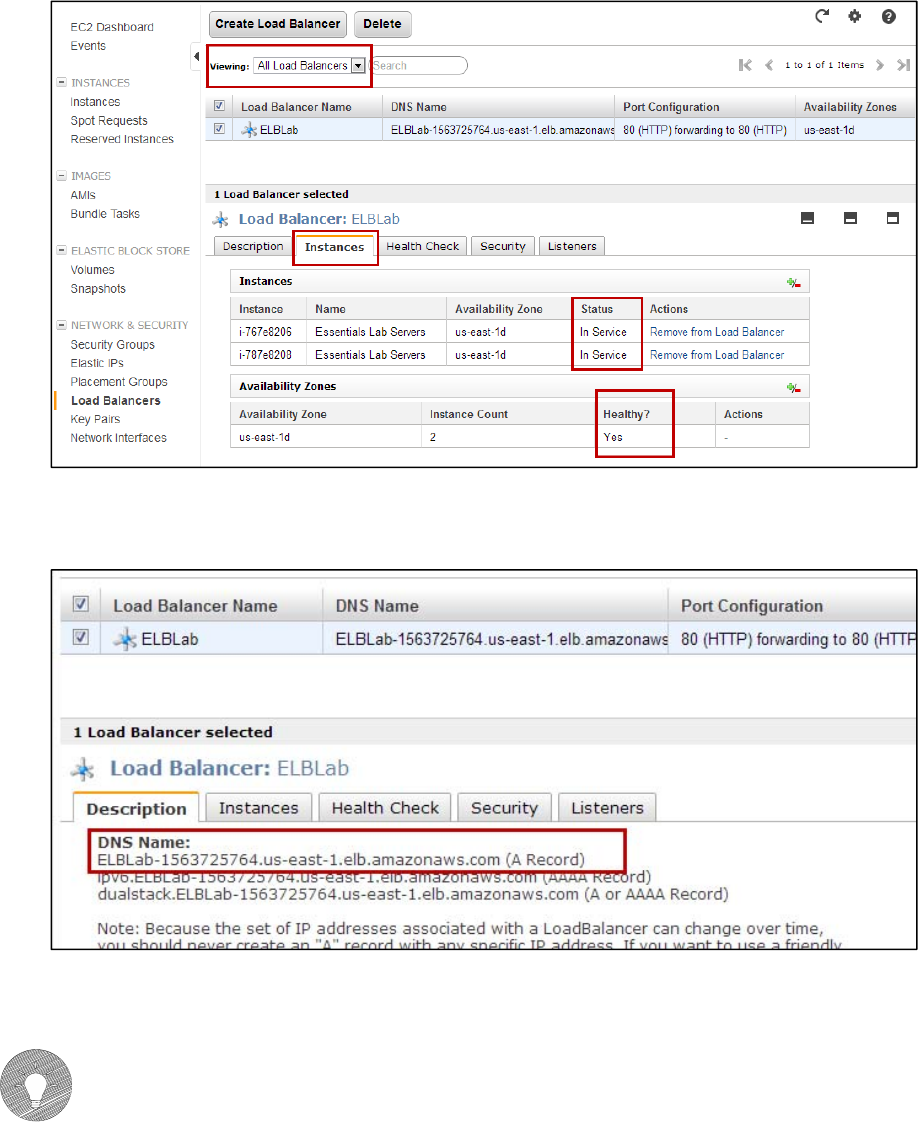Screen dimensions: 918x1122
Task: Open Snapshots in sidebar
Action: click(98, 289)
